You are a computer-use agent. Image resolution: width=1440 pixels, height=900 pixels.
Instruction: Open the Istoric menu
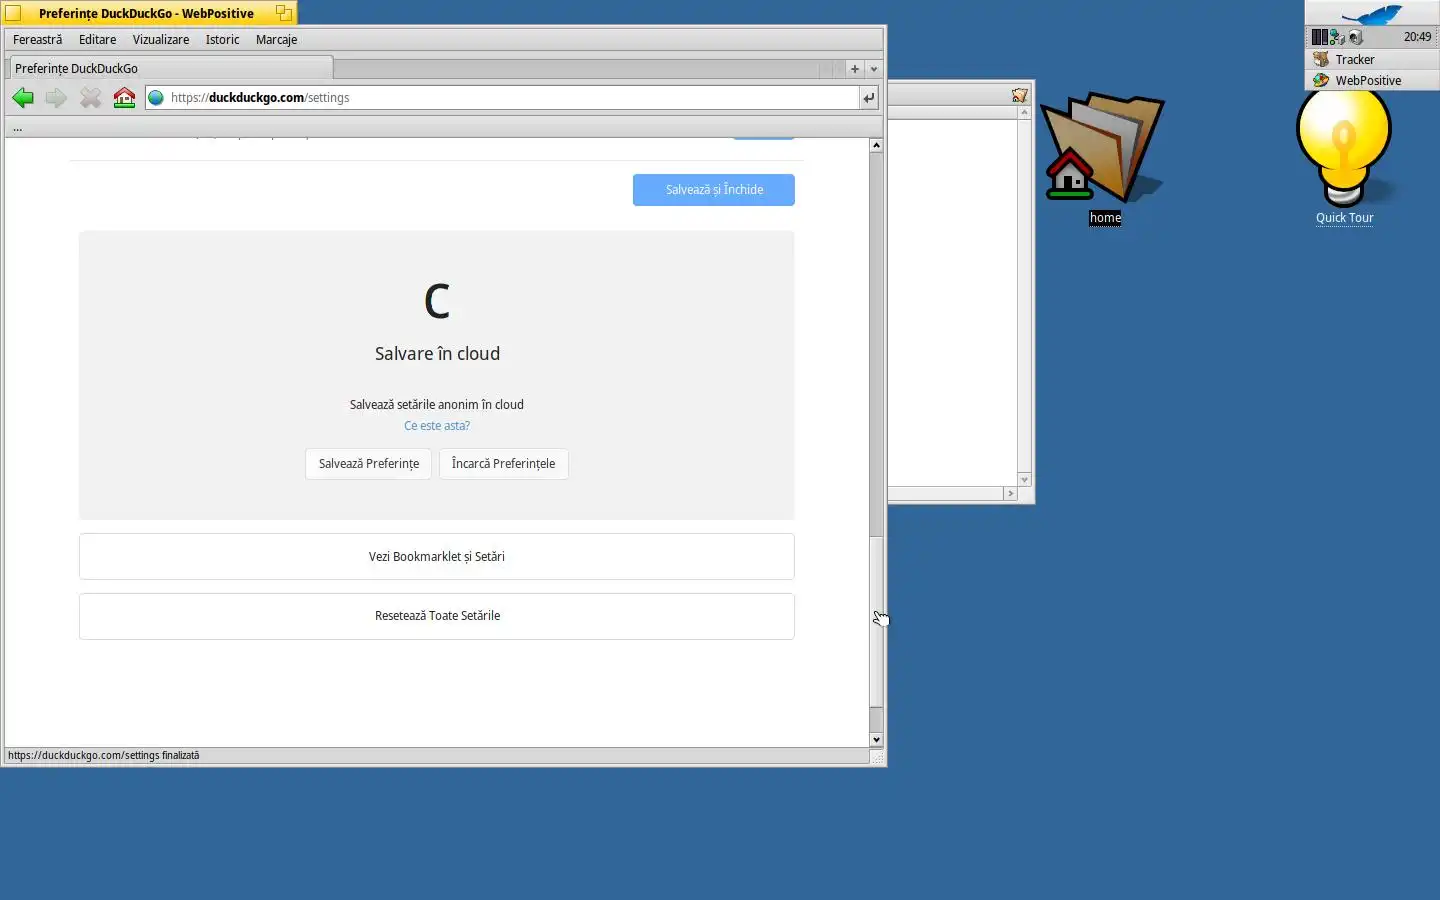(x=222, y=40)
